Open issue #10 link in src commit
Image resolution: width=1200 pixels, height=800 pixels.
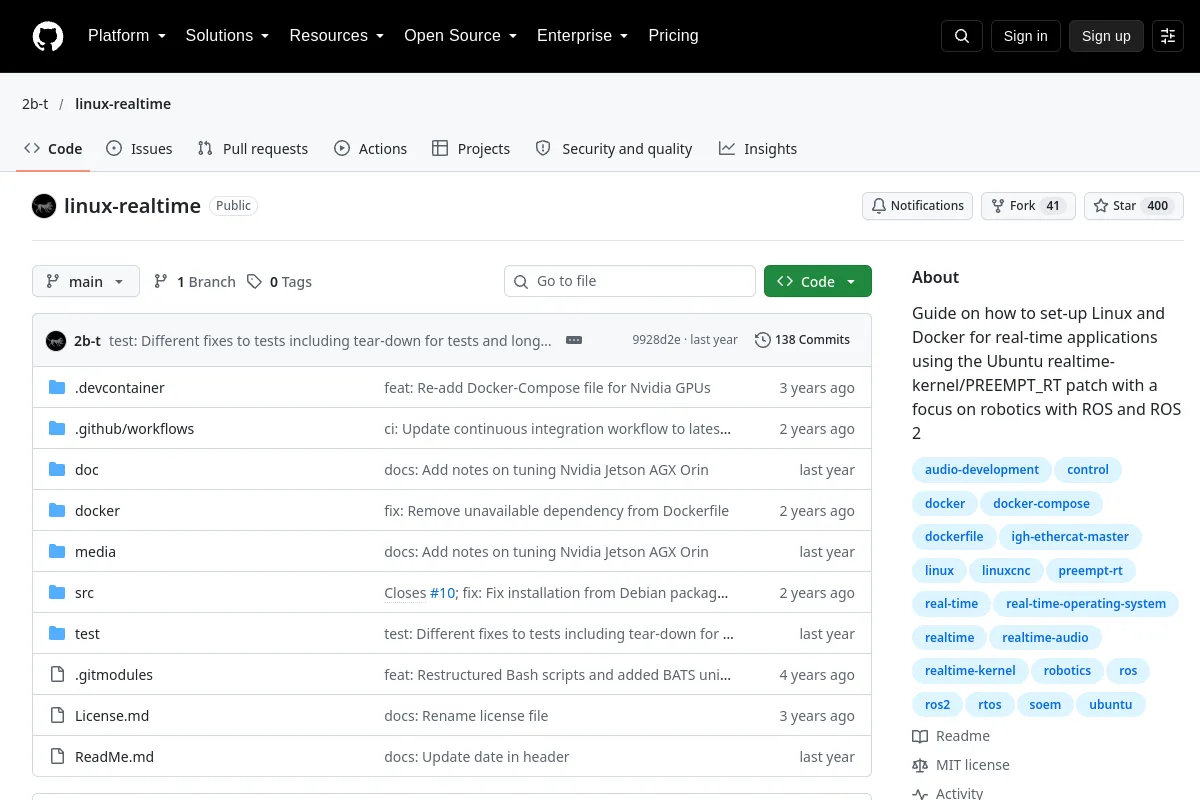pos(442,593)
